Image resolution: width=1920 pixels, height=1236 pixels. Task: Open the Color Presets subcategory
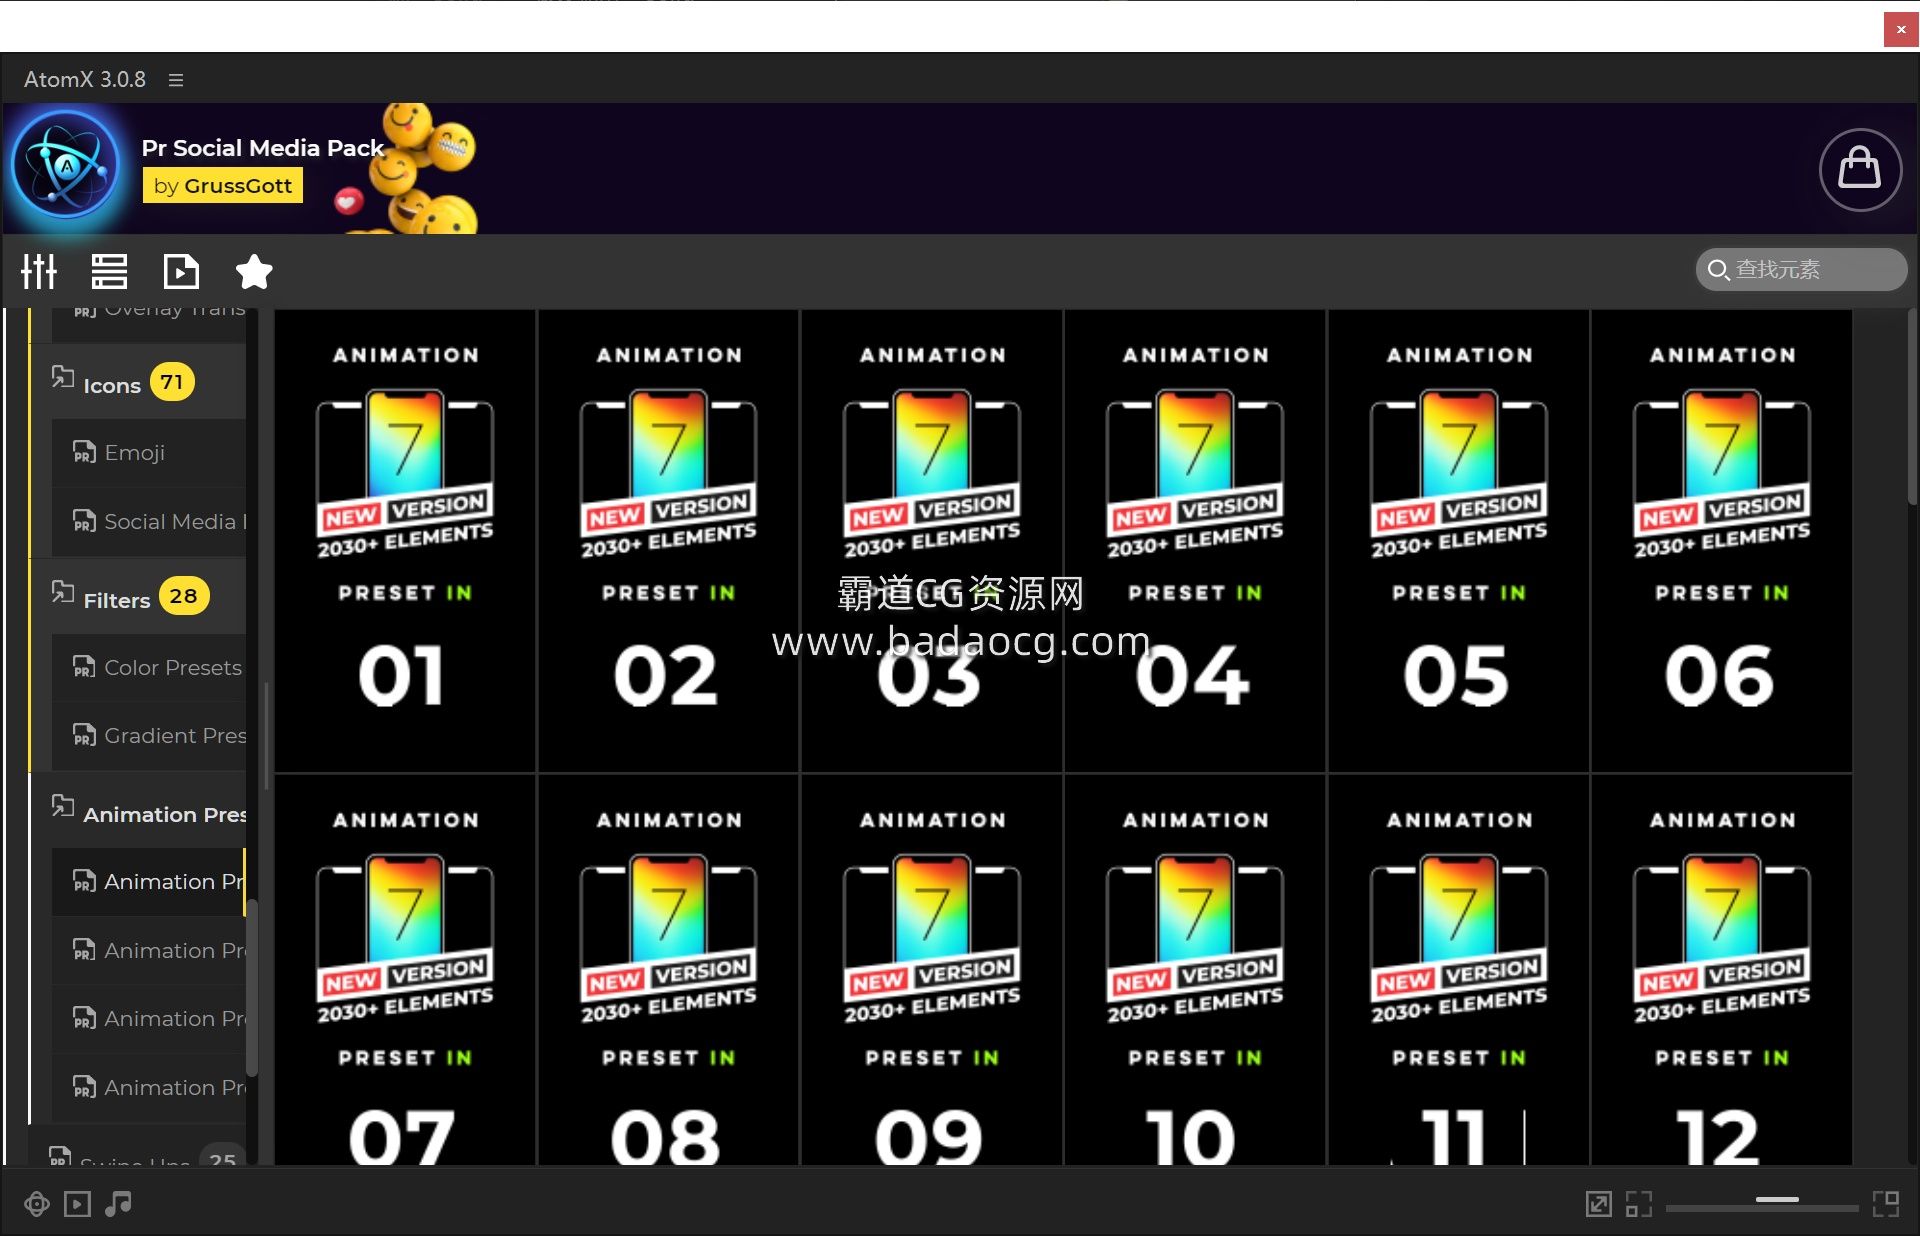[x=149, y=667]
